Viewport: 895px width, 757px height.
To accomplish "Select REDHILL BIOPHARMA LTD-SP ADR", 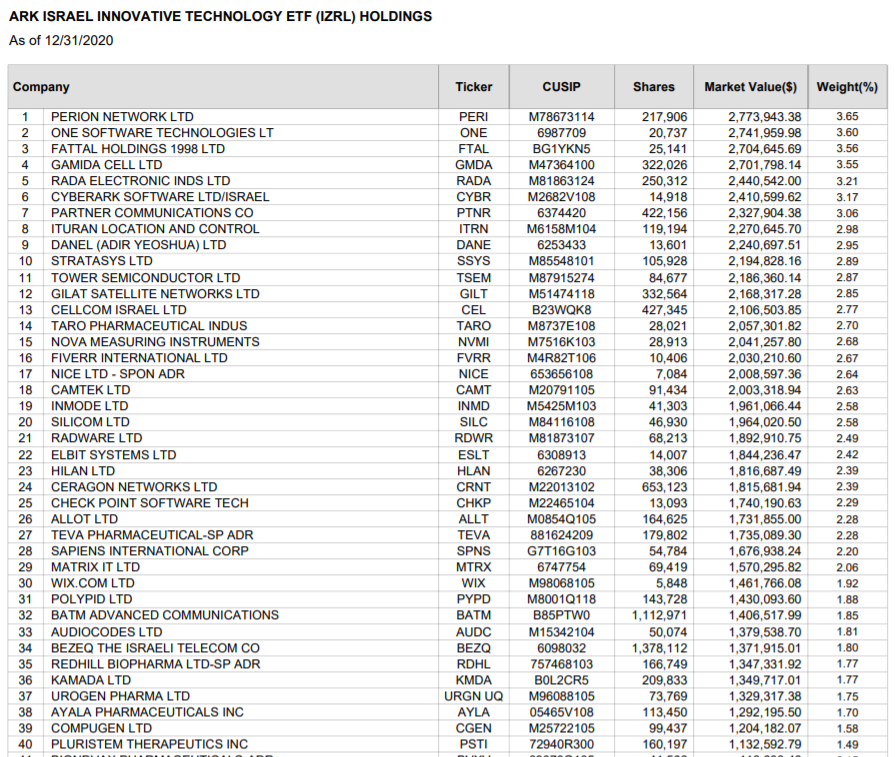I will pyautogui.click(x=155, y=663).
